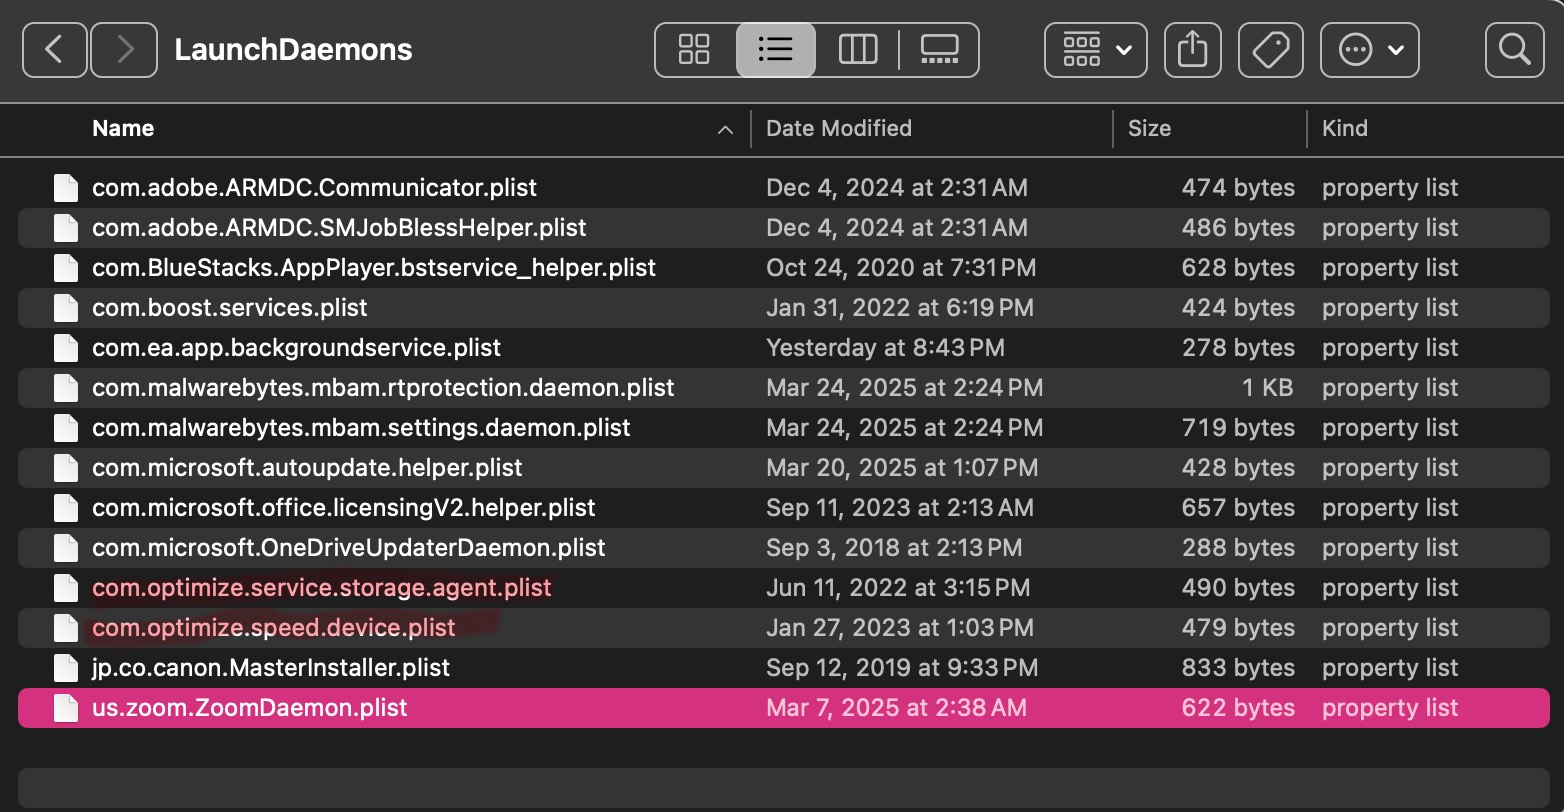Viewport: 1564px width, 812px height.
Task: Open the group-by options dropdown
Action: pyautogui.click(x=1095, y=49)
